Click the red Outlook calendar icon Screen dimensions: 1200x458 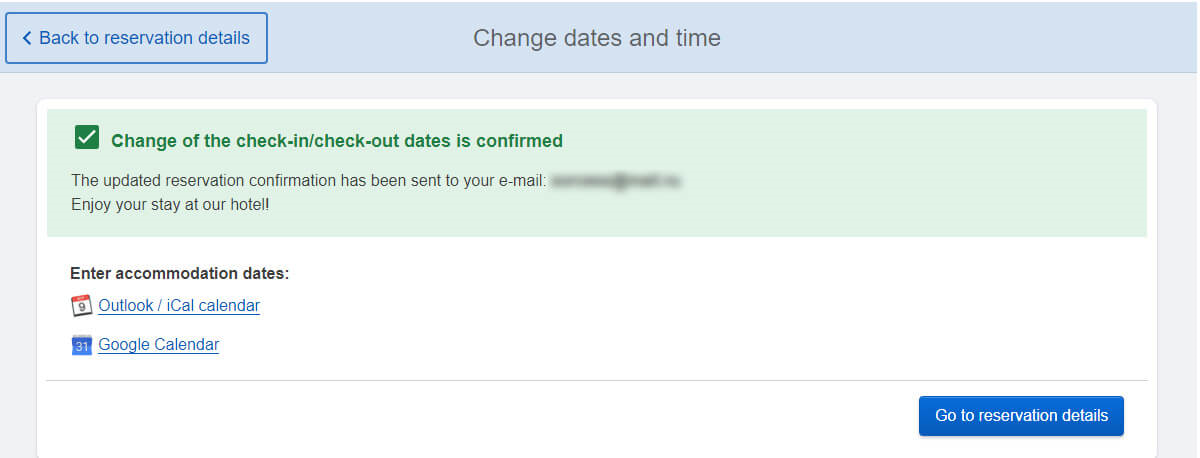(82, 306)
